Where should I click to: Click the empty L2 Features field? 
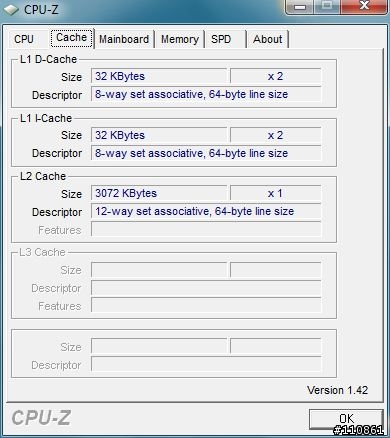tap(206, 230)
